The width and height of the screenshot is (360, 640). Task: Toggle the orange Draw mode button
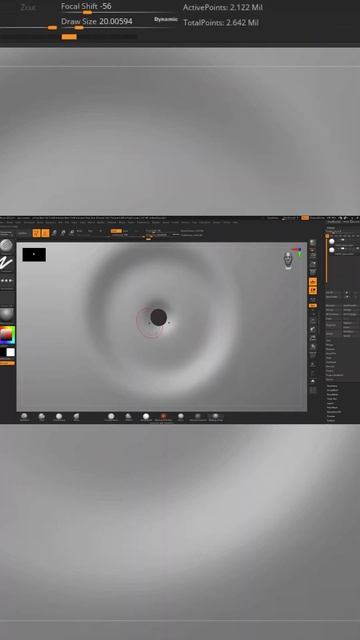tap(45, 233)
